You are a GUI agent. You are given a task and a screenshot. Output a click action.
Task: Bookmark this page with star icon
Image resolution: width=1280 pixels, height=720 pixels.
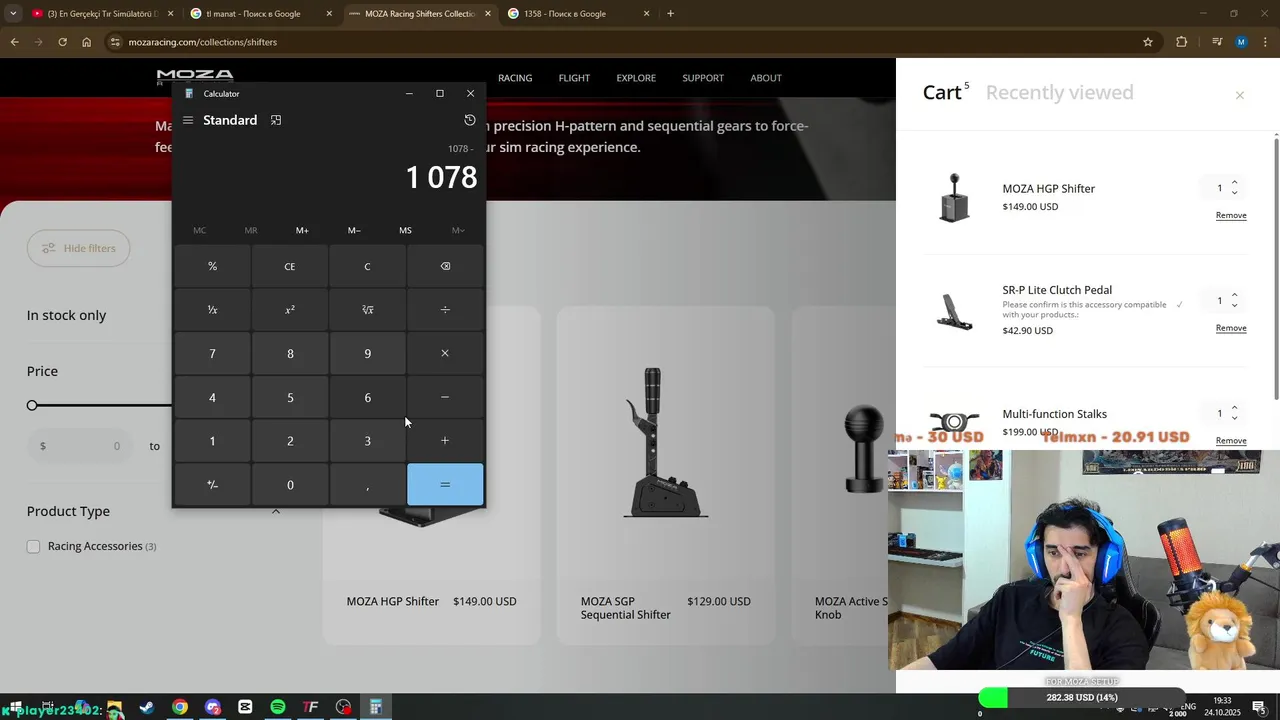coord(1148,42)
